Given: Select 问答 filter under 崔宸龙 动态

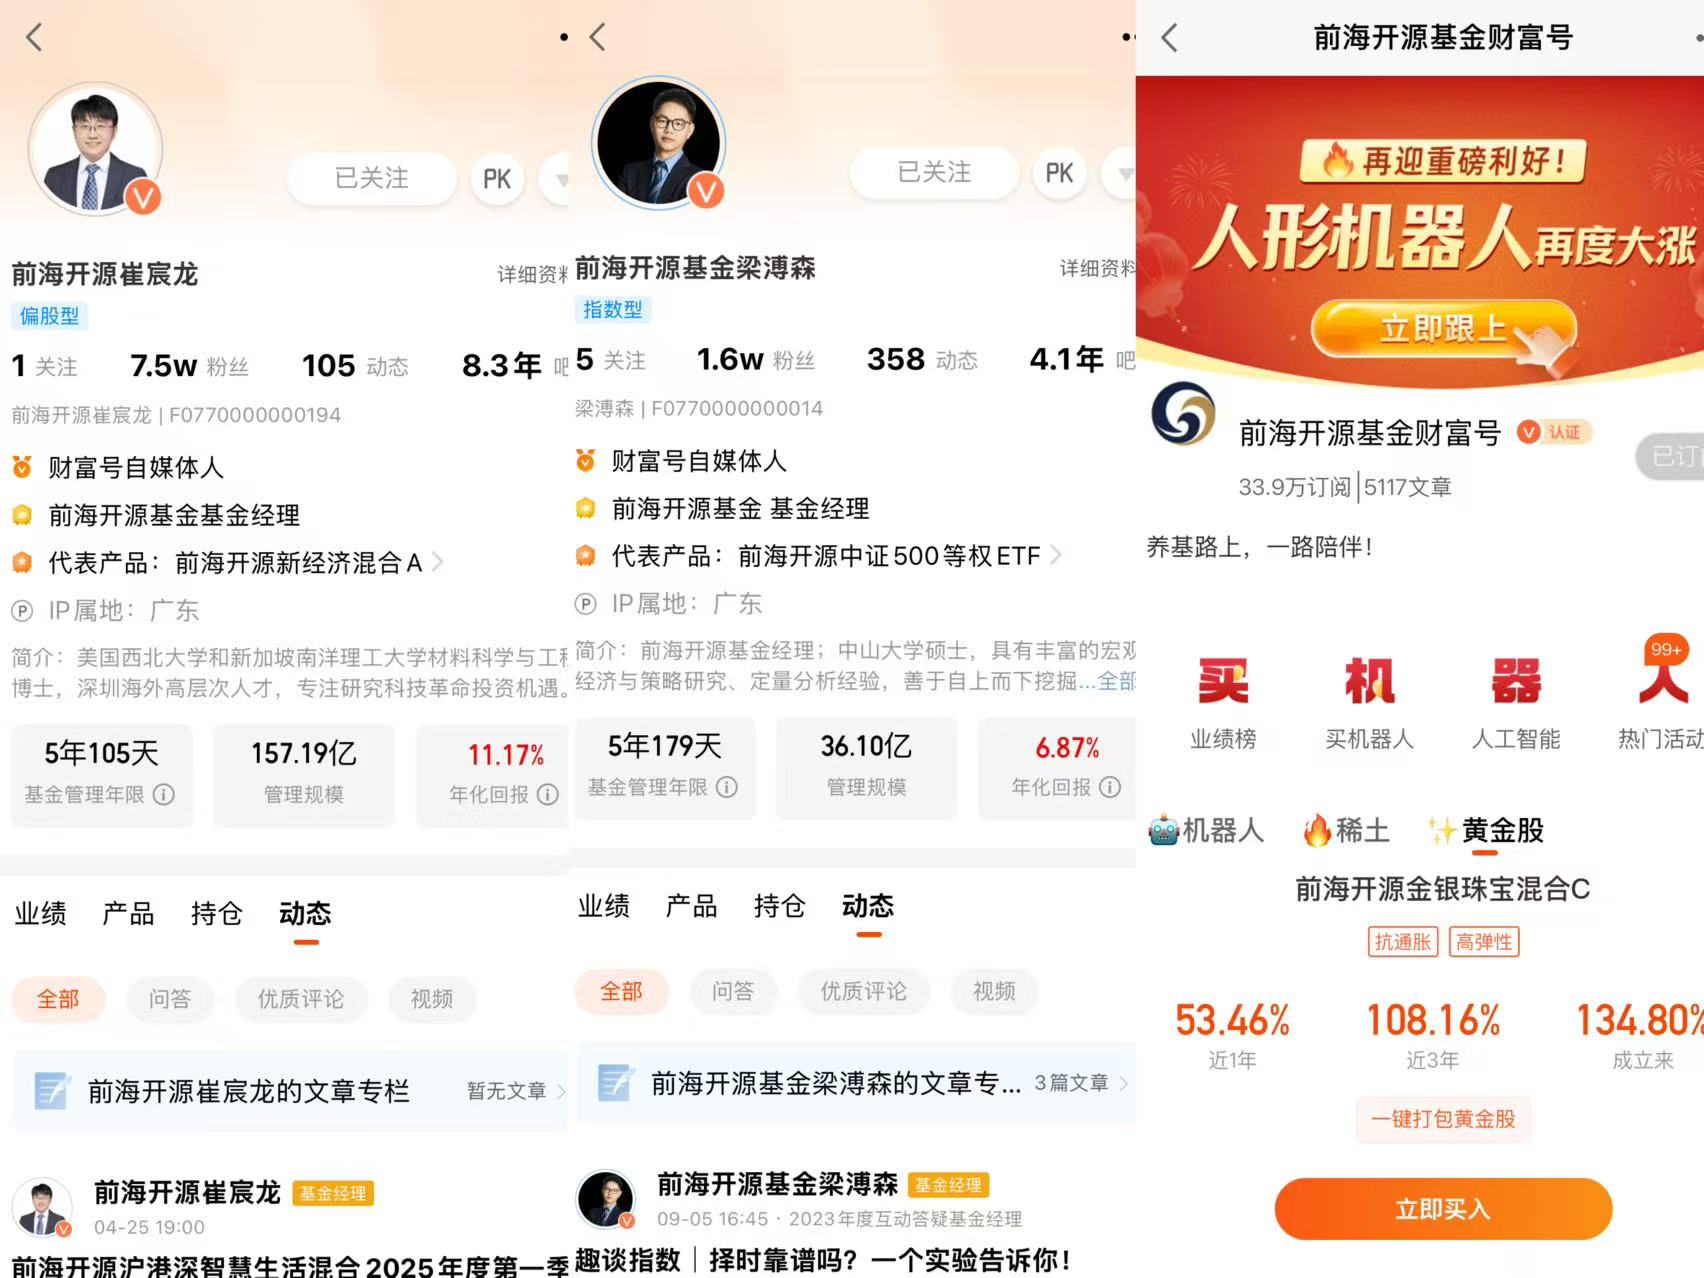Looking at the screenshot, I should [x=170, y=999].
